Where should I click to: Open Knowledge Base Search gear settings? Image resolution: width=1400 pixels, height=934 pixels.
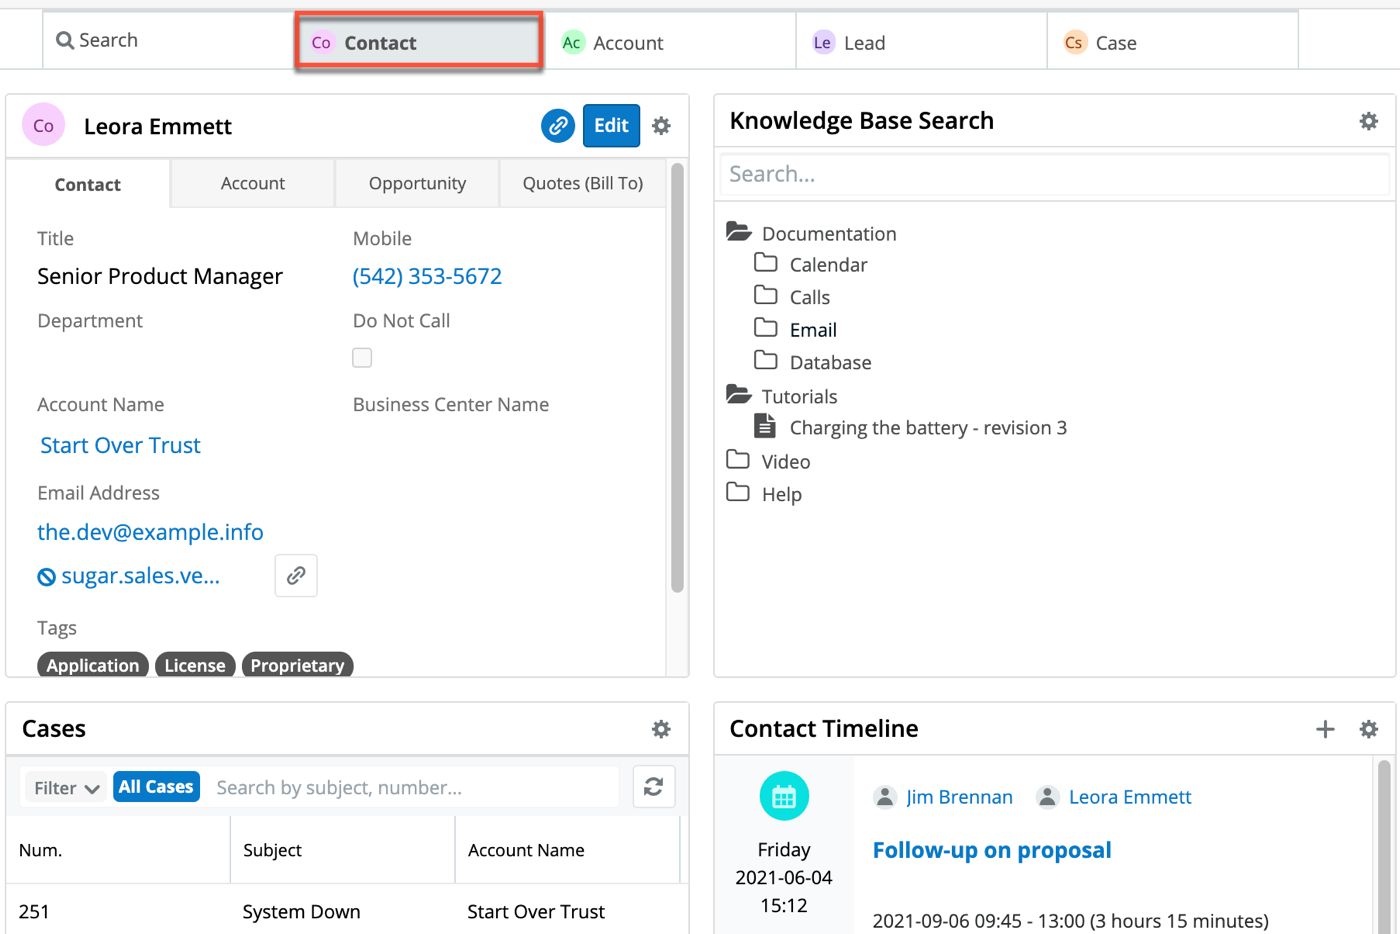(1368, 121)
